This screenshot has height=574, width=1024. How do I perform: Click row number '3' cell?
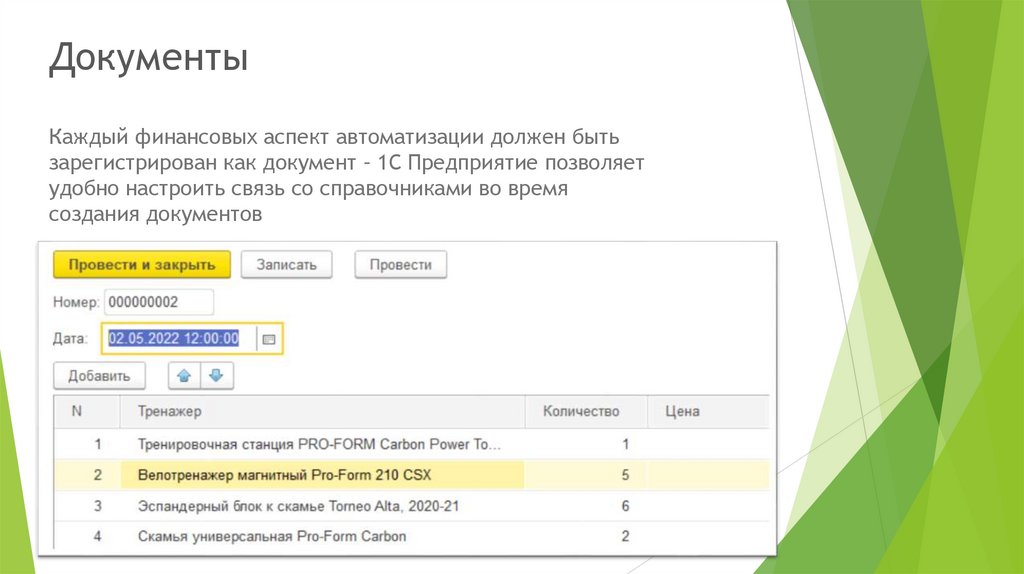(x=87, y=506)
